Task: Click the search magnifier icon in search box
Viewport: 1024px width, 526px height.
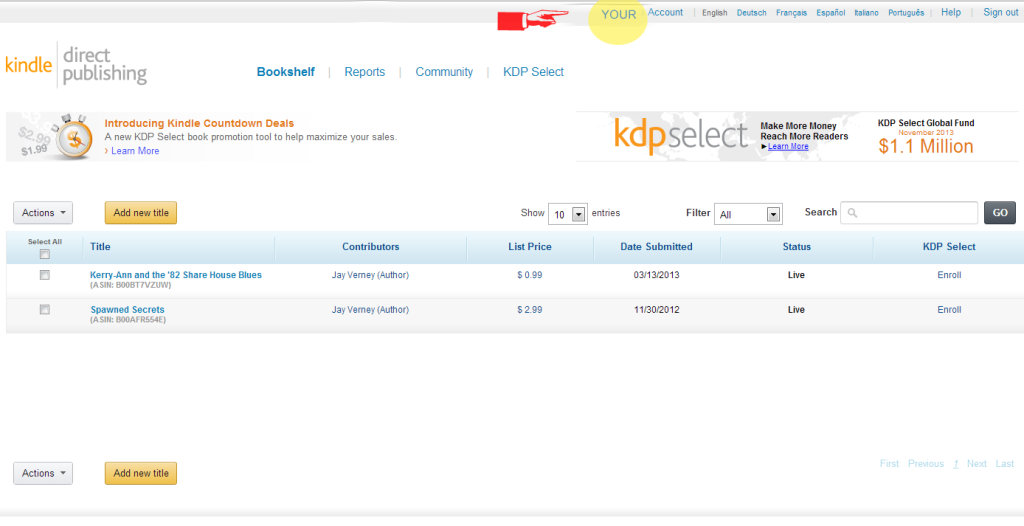Action: pos(852,213)
